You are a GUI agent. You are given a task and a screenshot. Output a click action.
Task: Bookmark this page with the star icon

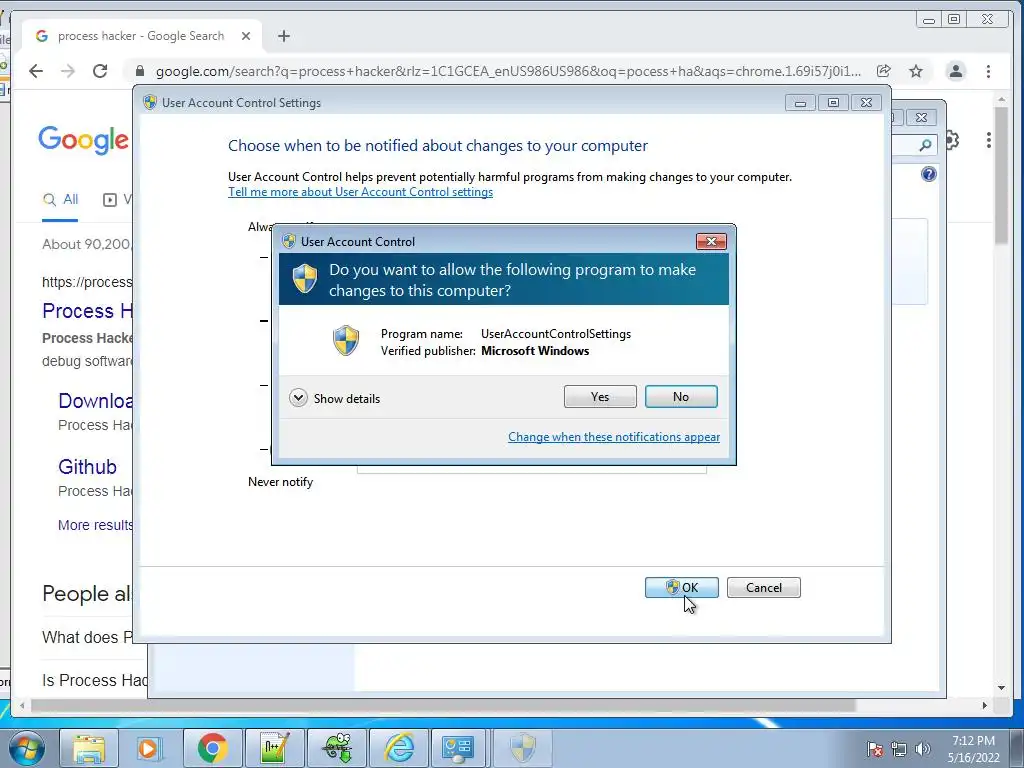(916, 71)
